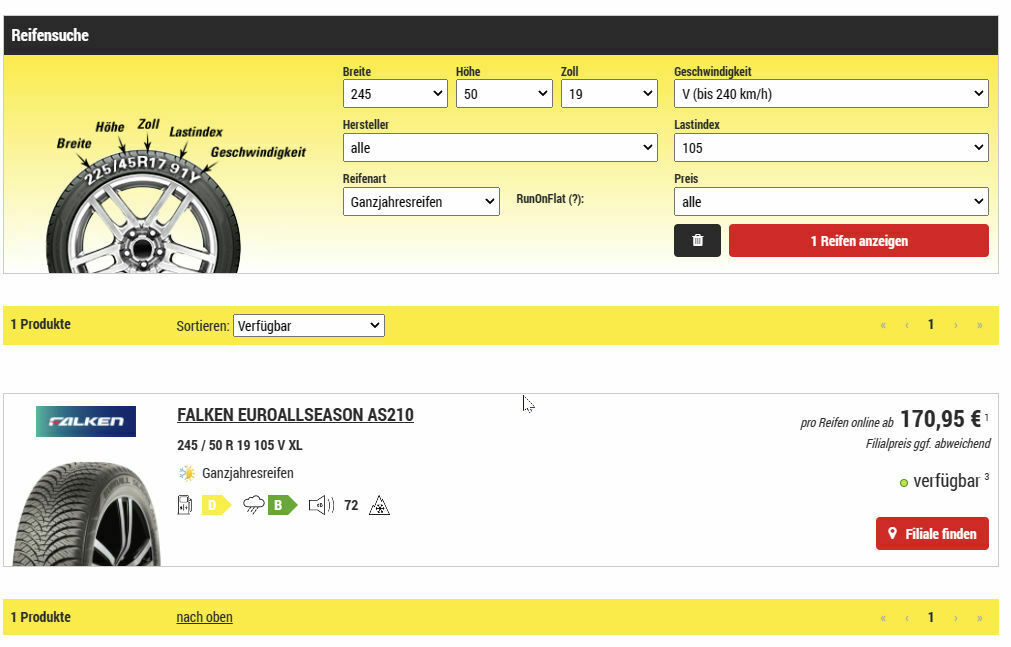Change the Sortieren sort order dropdown
The image size is (1011, 647).
click(x=308, y=325)
